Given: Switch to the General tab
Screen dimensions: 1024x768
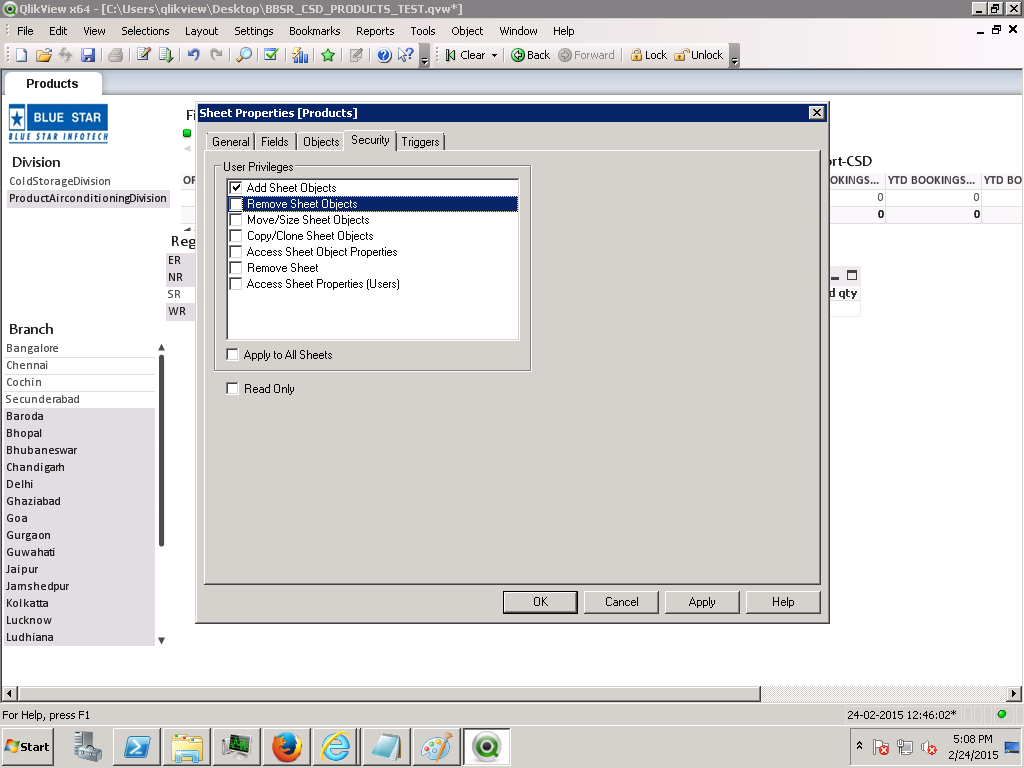Looking at the screenshot, I should coord(231,142).
